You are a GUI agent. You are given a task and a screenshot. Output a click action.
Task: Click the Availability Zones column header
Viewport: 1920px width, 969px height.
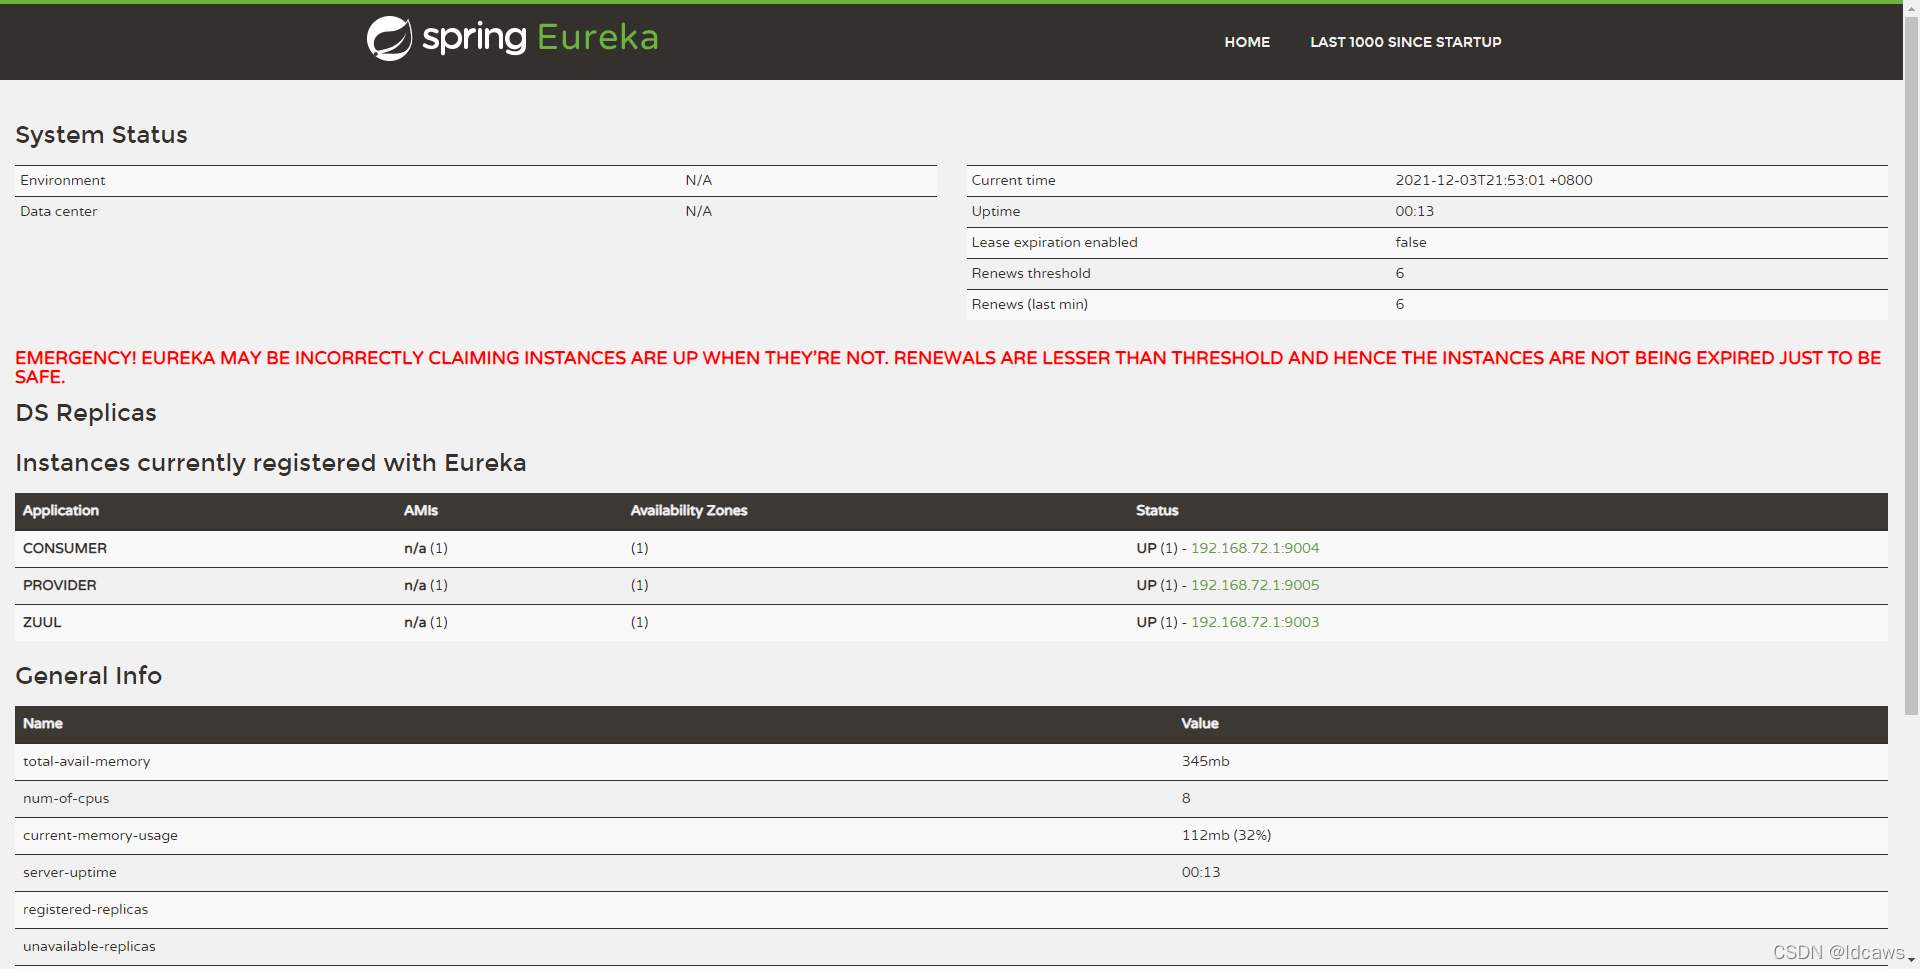(x=689, y=510)
